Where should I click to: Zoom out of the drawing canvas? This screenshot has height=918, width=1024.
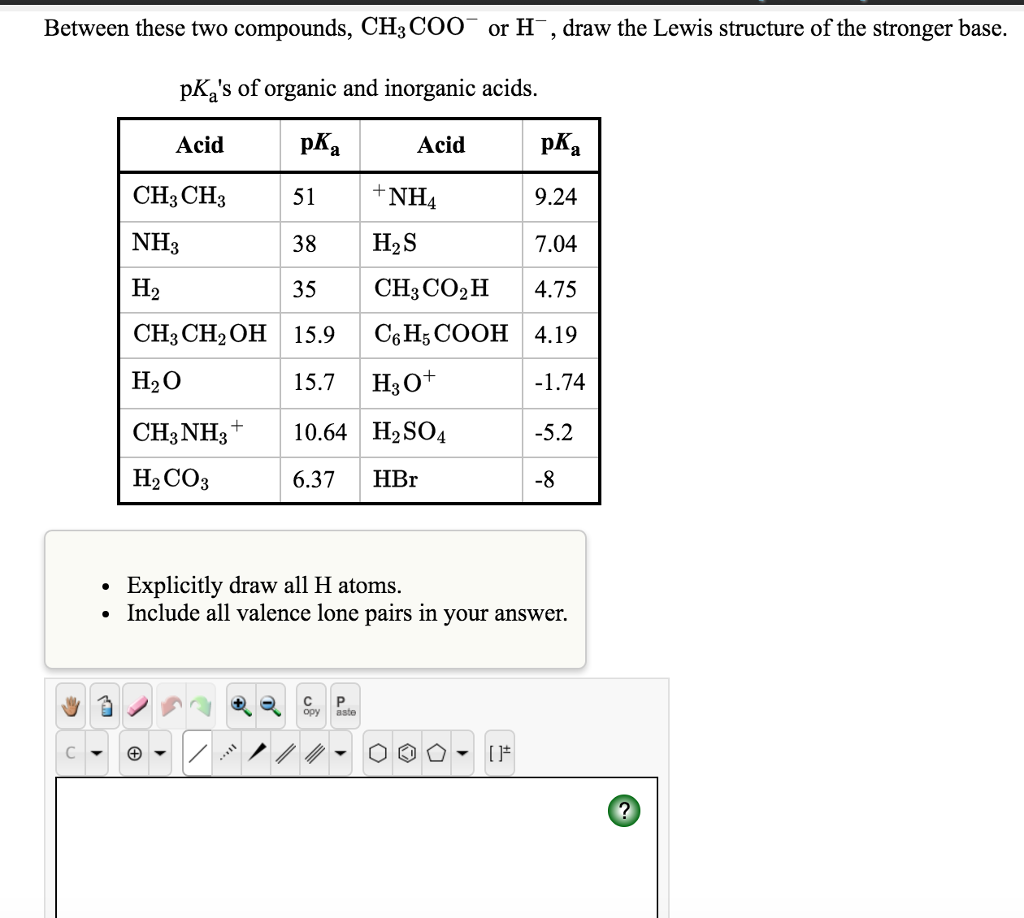(x=269, y=705)
